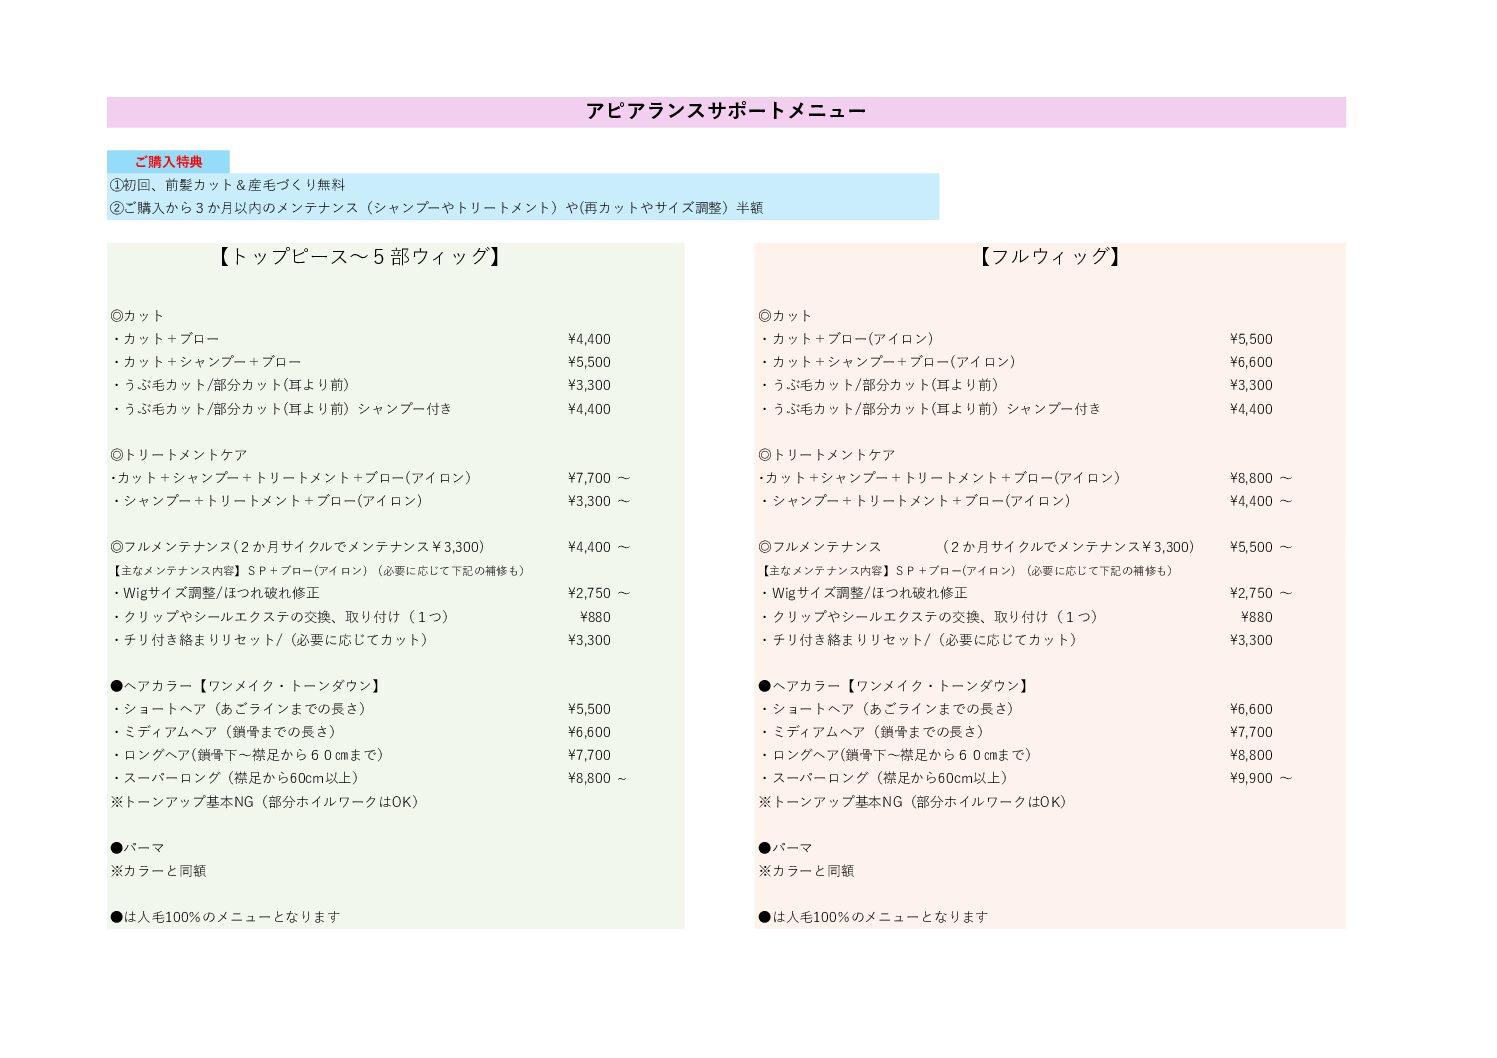Select "※カラーと同額" in the フルウィッグ column
This screenshot has height=1058, width=1497.
click(x=806, y=871)
